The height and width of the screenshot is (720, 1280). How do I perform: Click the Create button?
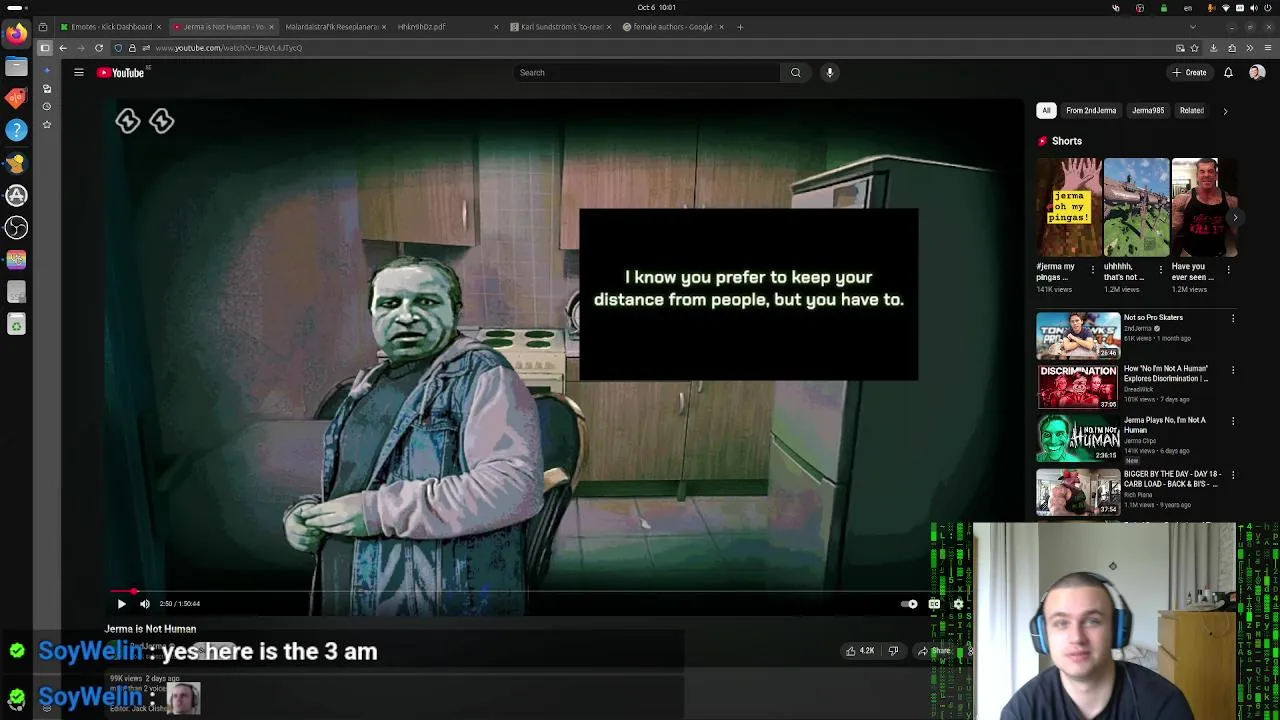click(x=1189, y=72)
